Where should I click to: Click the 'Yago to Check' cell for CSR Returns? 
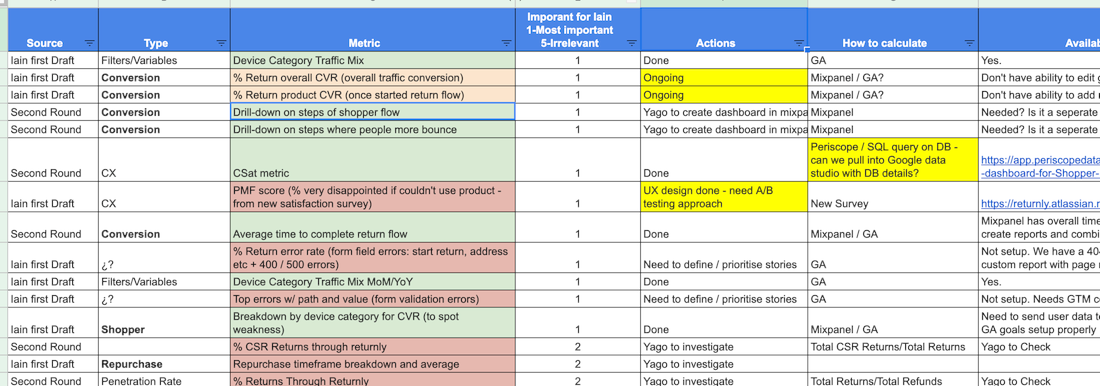pyautogui.click(x=1040, y=347)
